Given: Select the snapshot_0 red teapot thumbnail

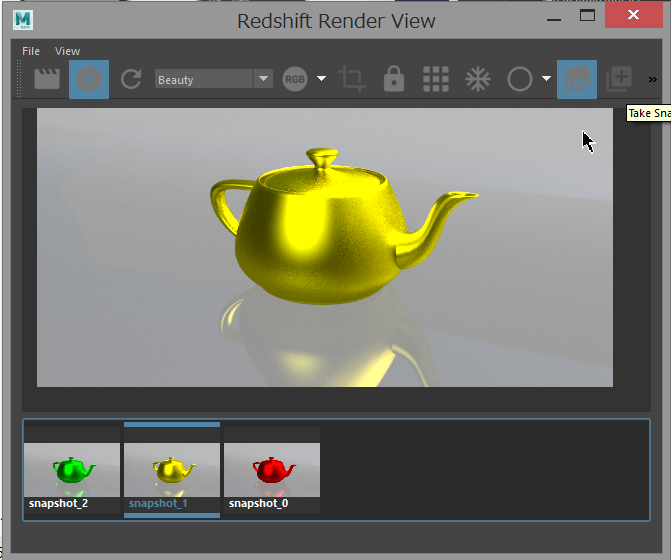Looking at the screenshot, I should tap(272, 470).
